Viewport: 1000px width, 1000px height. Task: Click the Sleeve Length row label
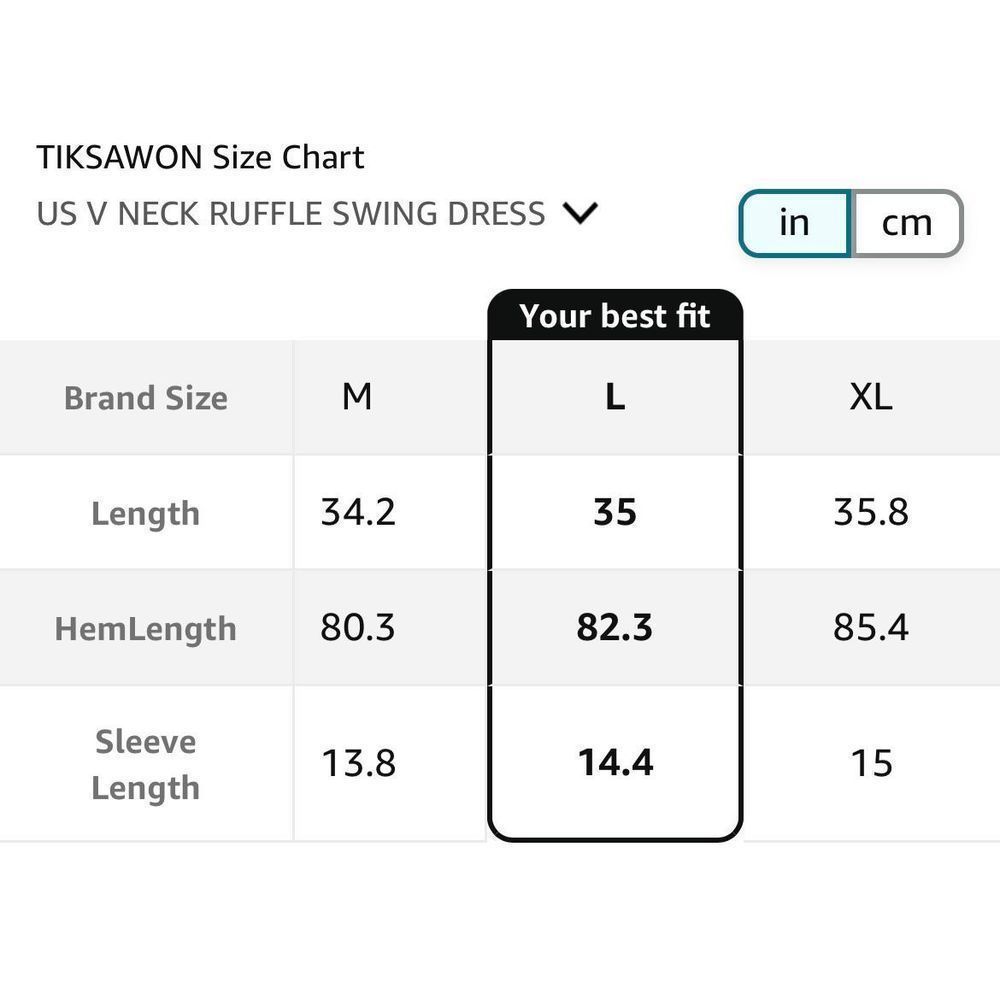pos(146,764)
